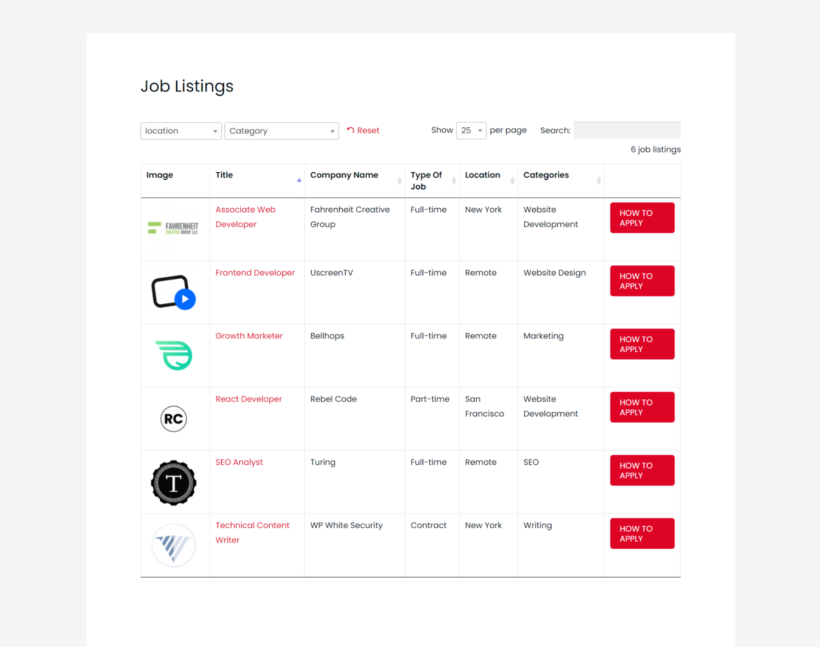Click the Reset arrow icon
The height and width of the screenshot is (647, 820).
[x=350, y=131]
